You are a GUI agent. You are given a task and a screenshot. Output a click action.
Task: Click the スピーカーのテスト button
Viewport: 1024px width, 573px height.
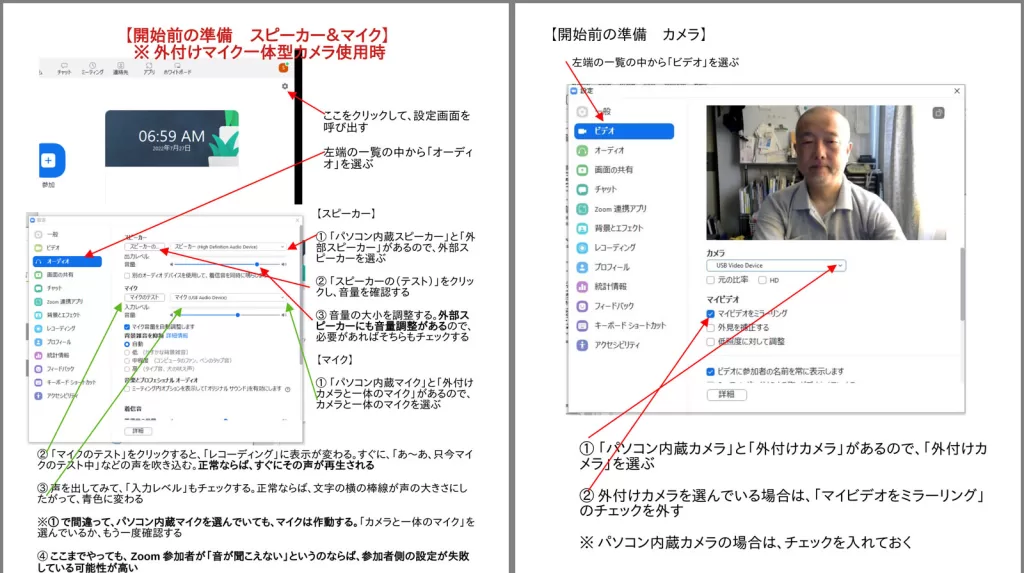click(144, 247)
